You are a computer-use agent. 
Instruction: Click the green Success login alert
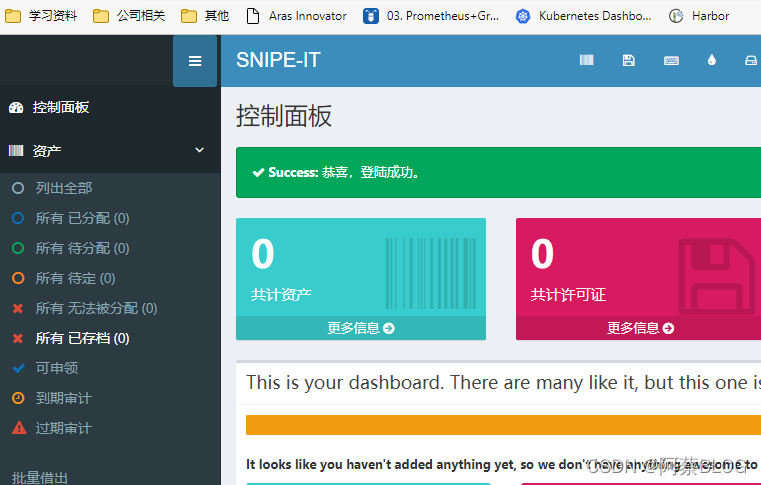(x=498, y=172)
